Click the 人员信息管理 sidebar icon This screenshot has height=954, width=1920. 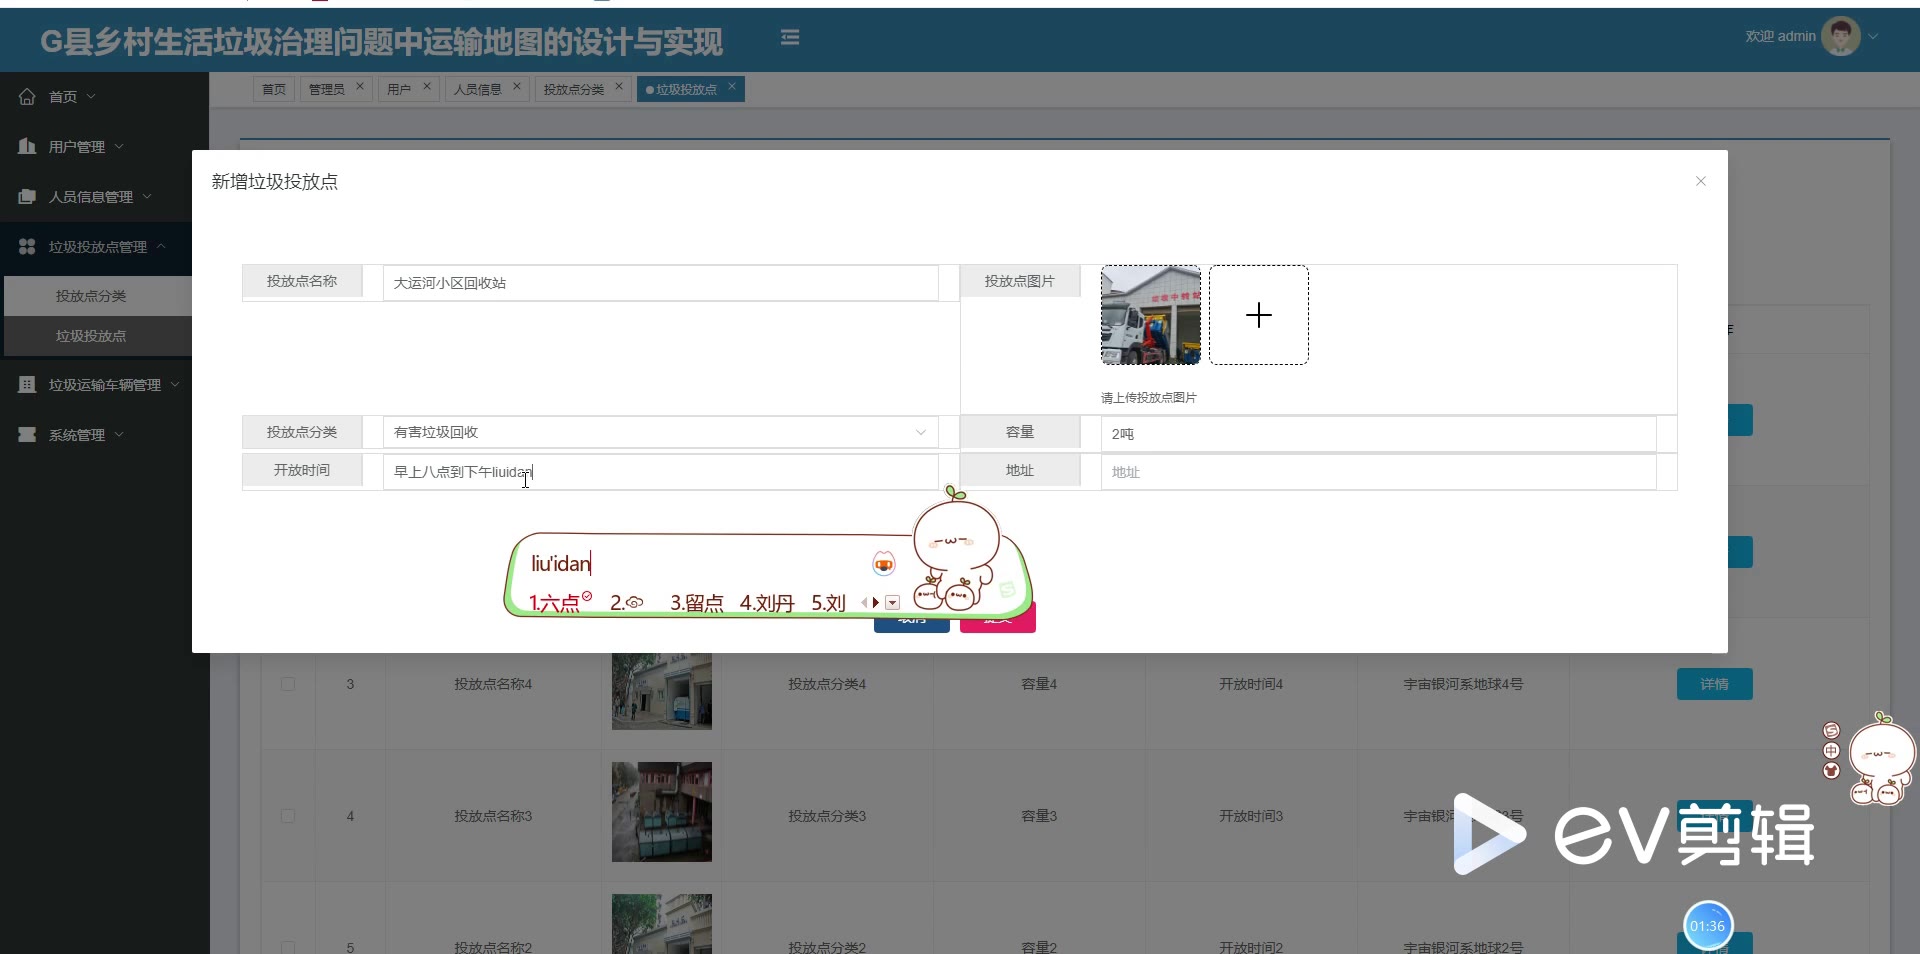[27, 197]
